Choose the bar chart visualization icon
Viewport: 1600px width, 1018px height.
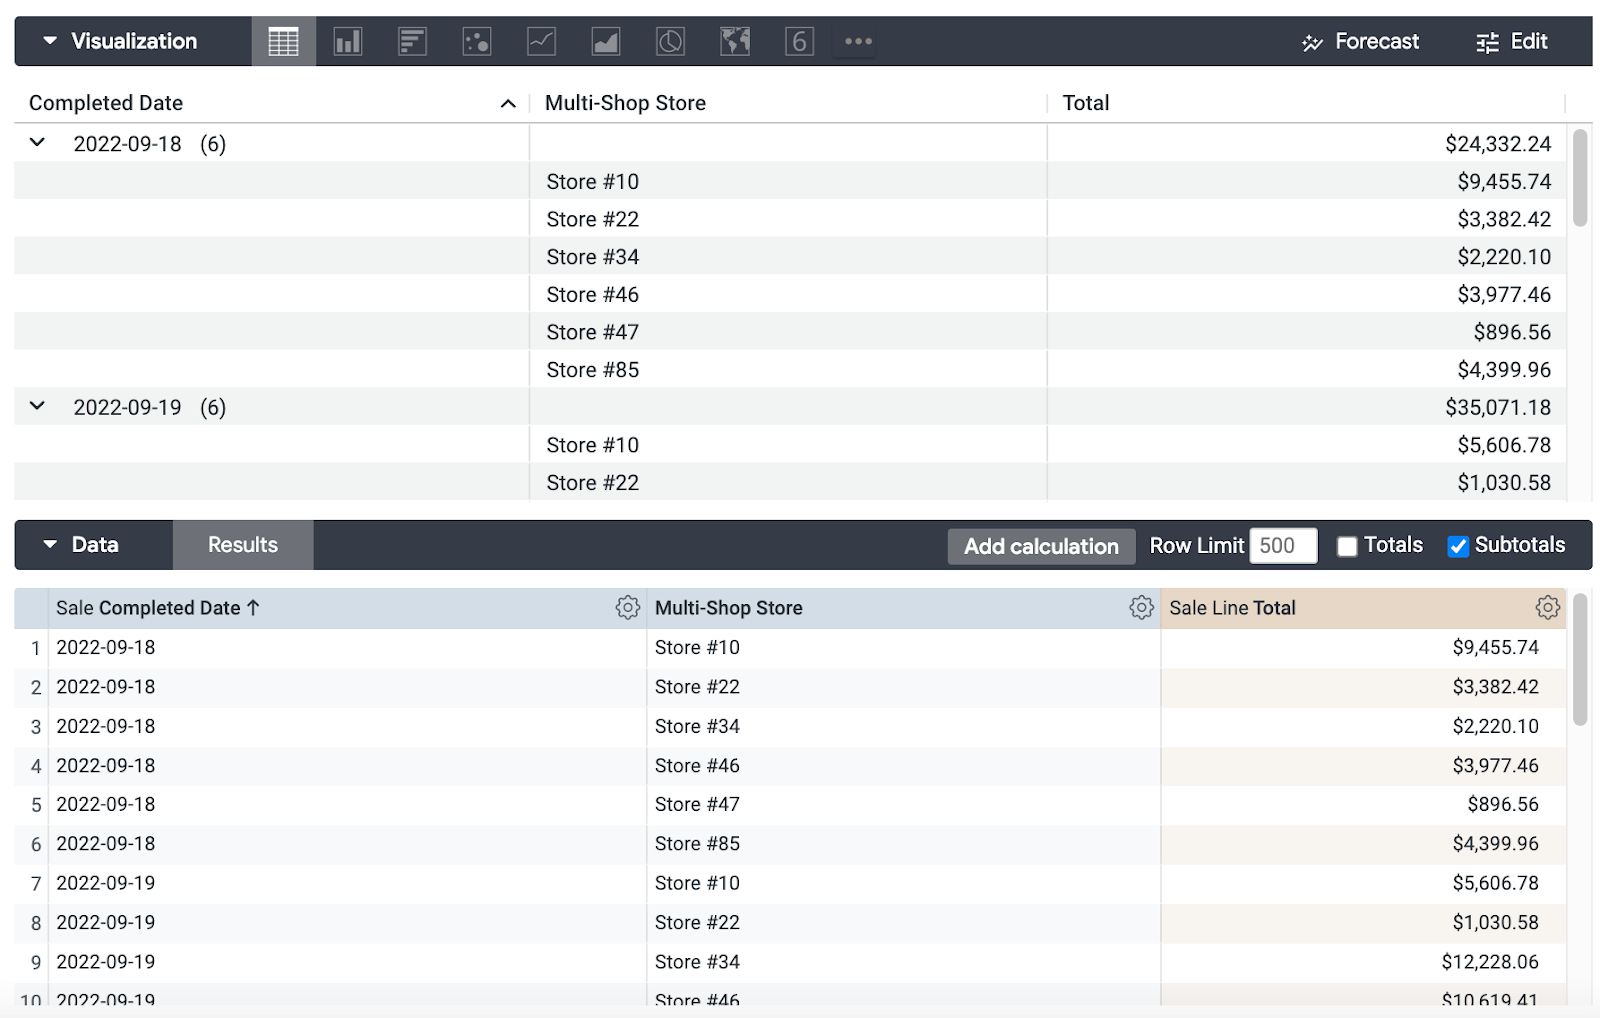click(x=412, y=42)
